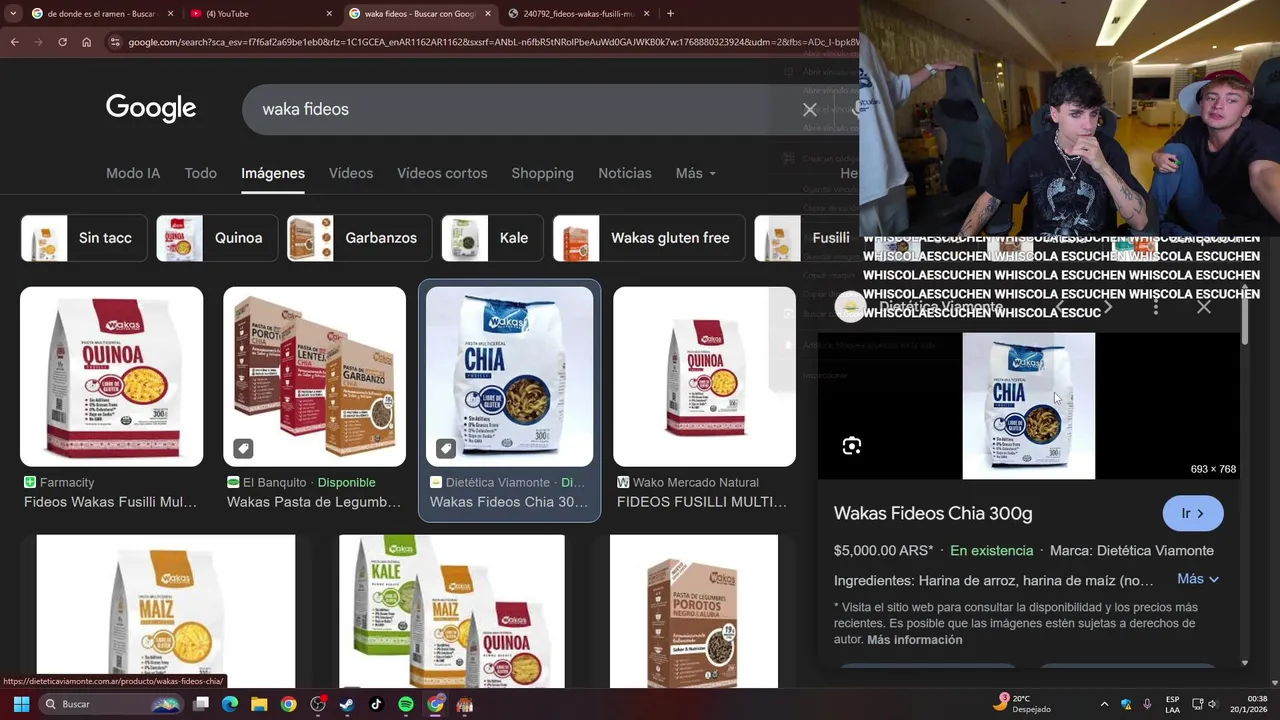Click the Wakas Quinoa bag thumbnail from Farmacity
The height and width of the screenshot is (720, 1280).
(111, 377)
